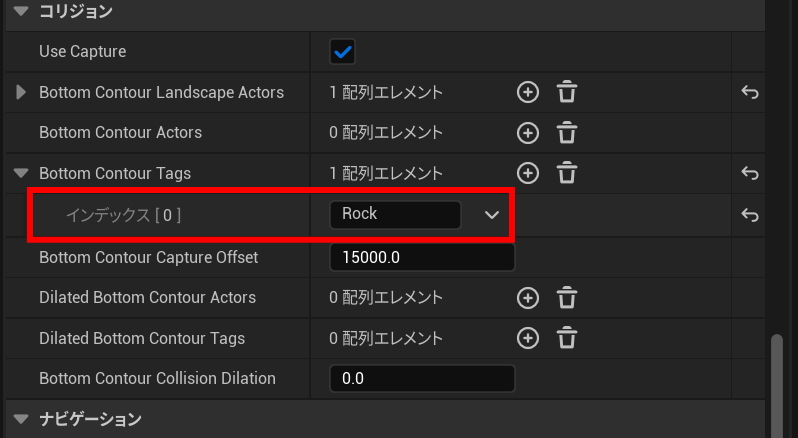Image resolution: width=798 pixels, height=438 pixels.
Task: Add element to Dilated Bottom Contour Actors
Action: (x=527, y=298)
